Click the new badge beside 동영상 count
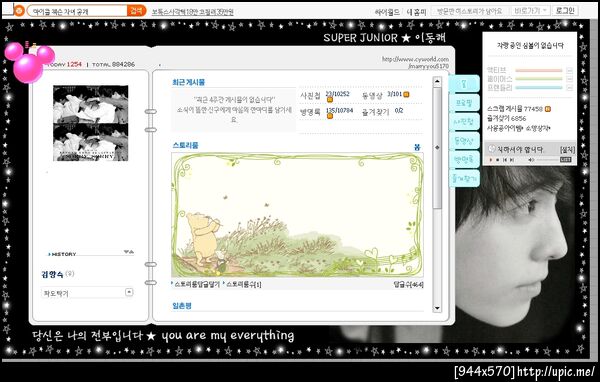Viewport: 600px width, 382px height. 406,94
